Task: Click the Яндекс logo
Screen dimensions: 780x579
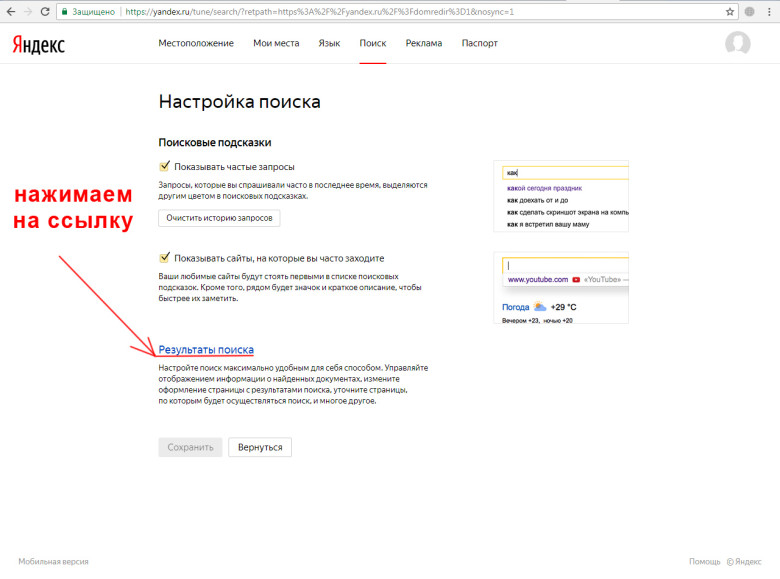Action: coord(39,44)
